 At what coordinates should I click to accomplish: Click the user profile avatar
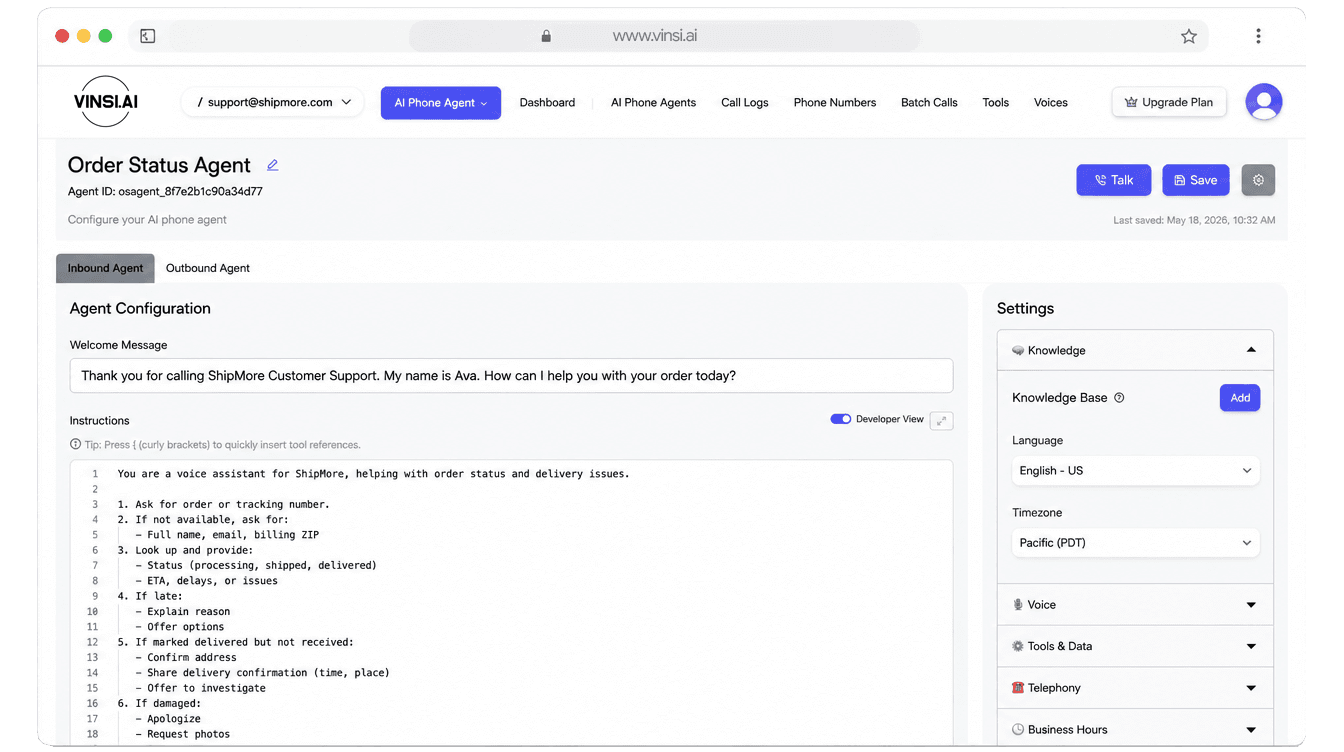(1264, 102)
